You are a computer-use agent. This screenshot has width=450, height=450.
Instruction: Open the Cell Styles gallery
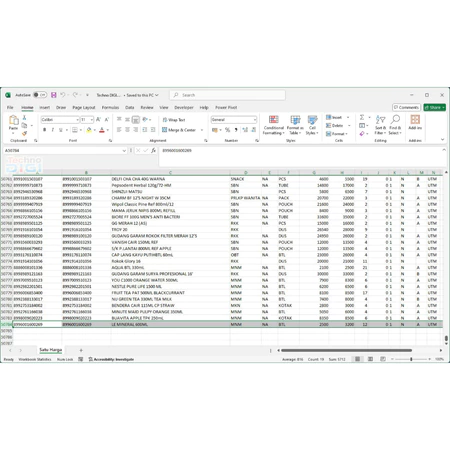click(312, 125)
